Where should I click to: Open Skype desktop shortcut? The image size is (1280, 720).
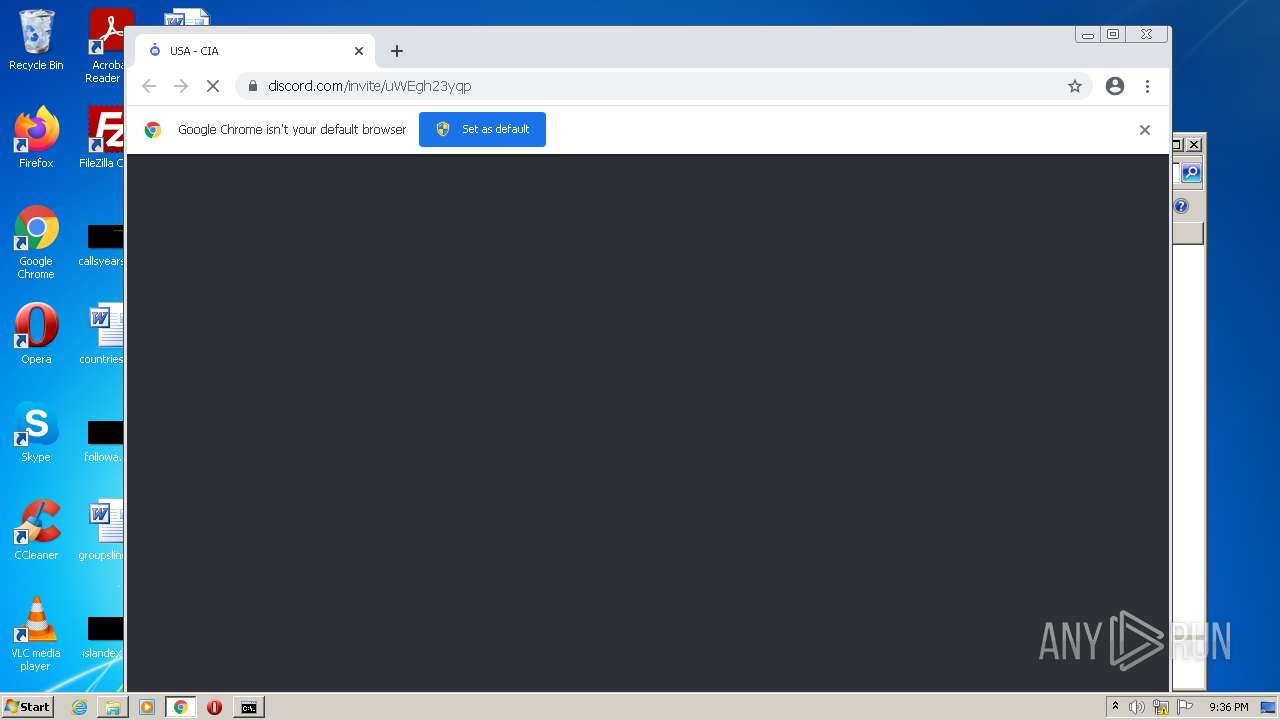[36, 432]
